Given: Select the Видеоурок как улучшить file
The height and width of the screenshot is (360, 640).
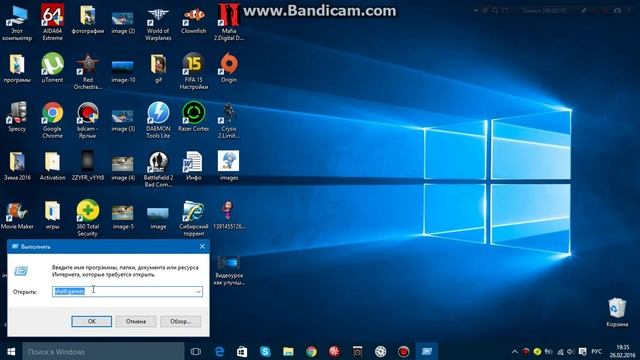Looking at the screenshot, I should [229, 271].
